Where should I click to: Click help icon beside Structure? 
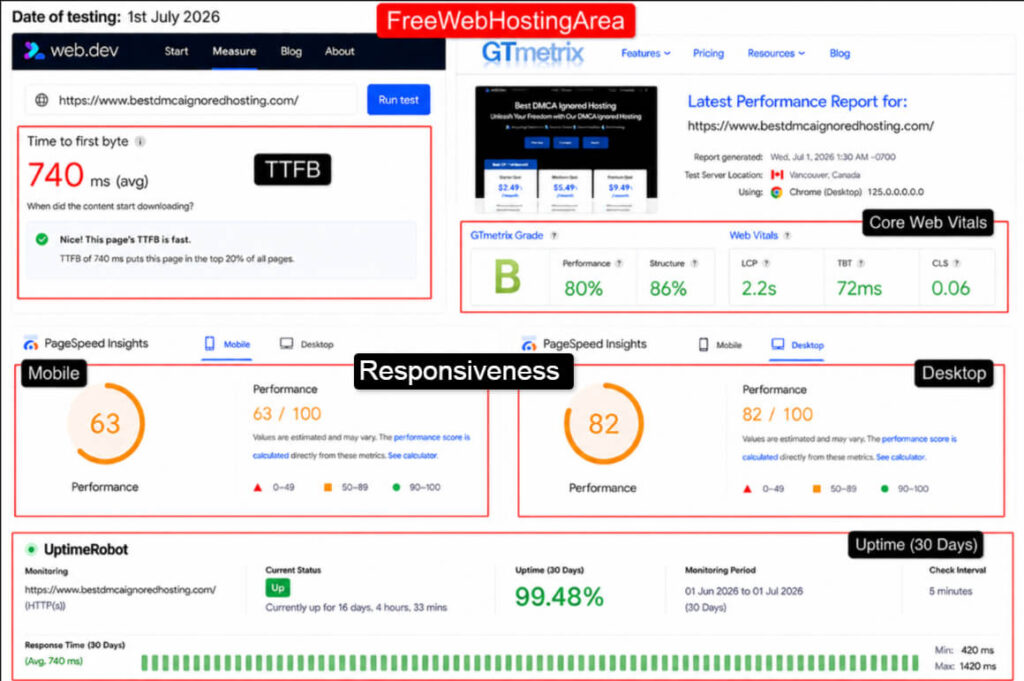coord(694,263)
